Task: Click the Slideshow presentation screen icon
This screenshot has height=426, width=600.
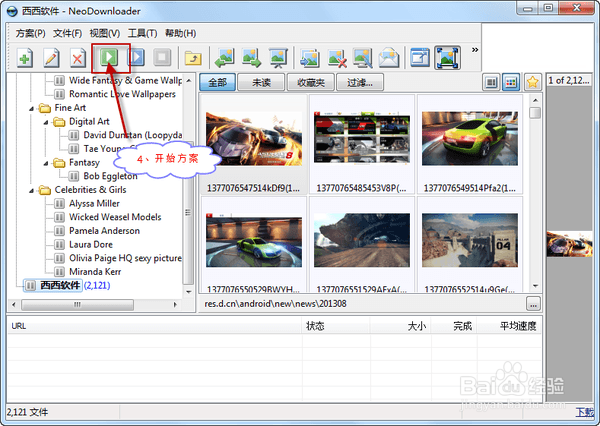Action: click(278, 58)
